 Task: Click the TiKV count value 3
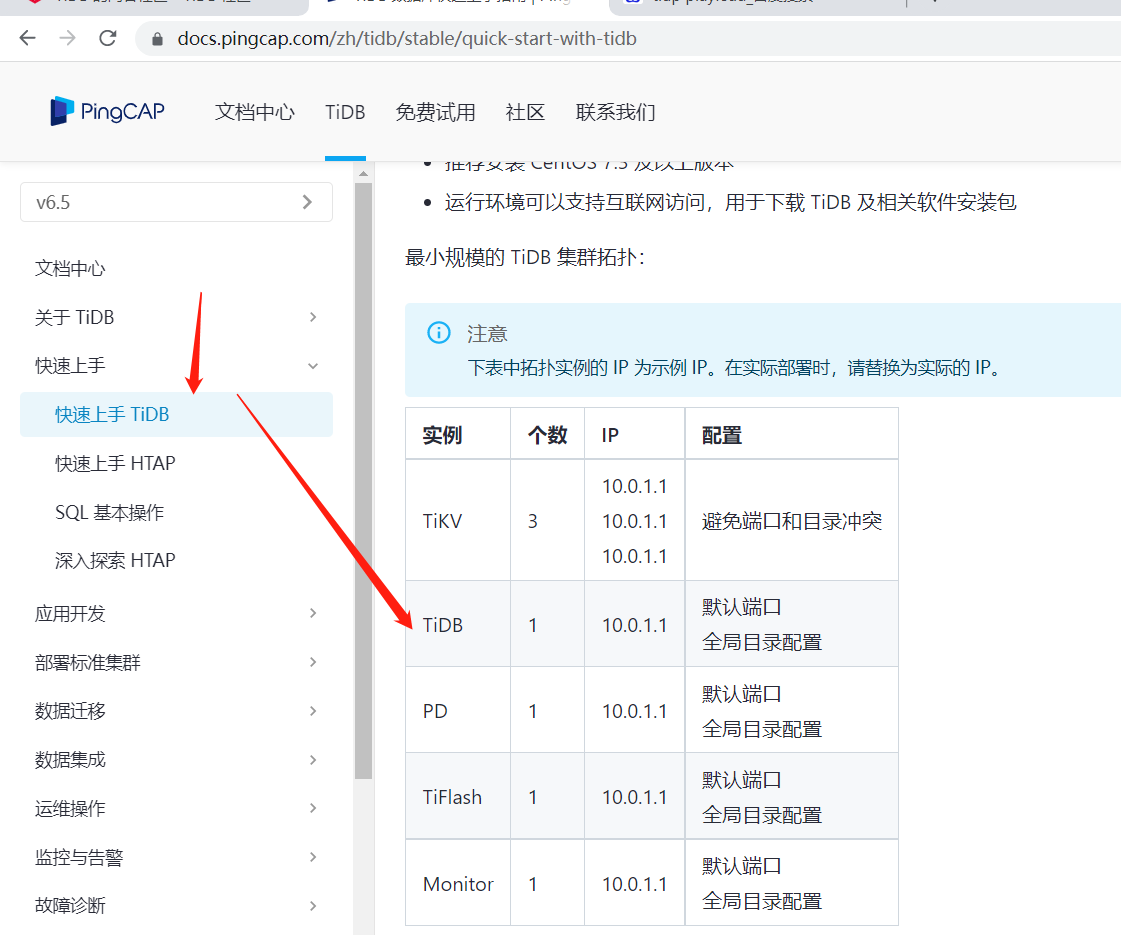coord(533,521)
